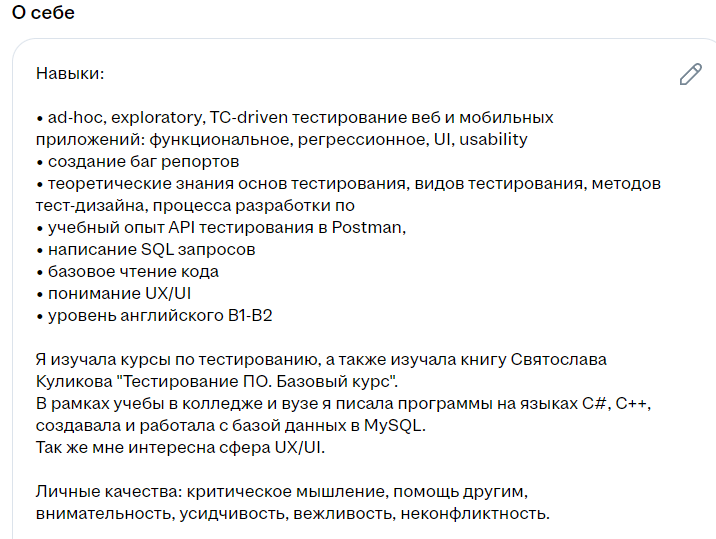Select the 'написание SQL запросов' bullet
Image resolution: width=716 pixels, height=539 pixels.
coord(146,249)
